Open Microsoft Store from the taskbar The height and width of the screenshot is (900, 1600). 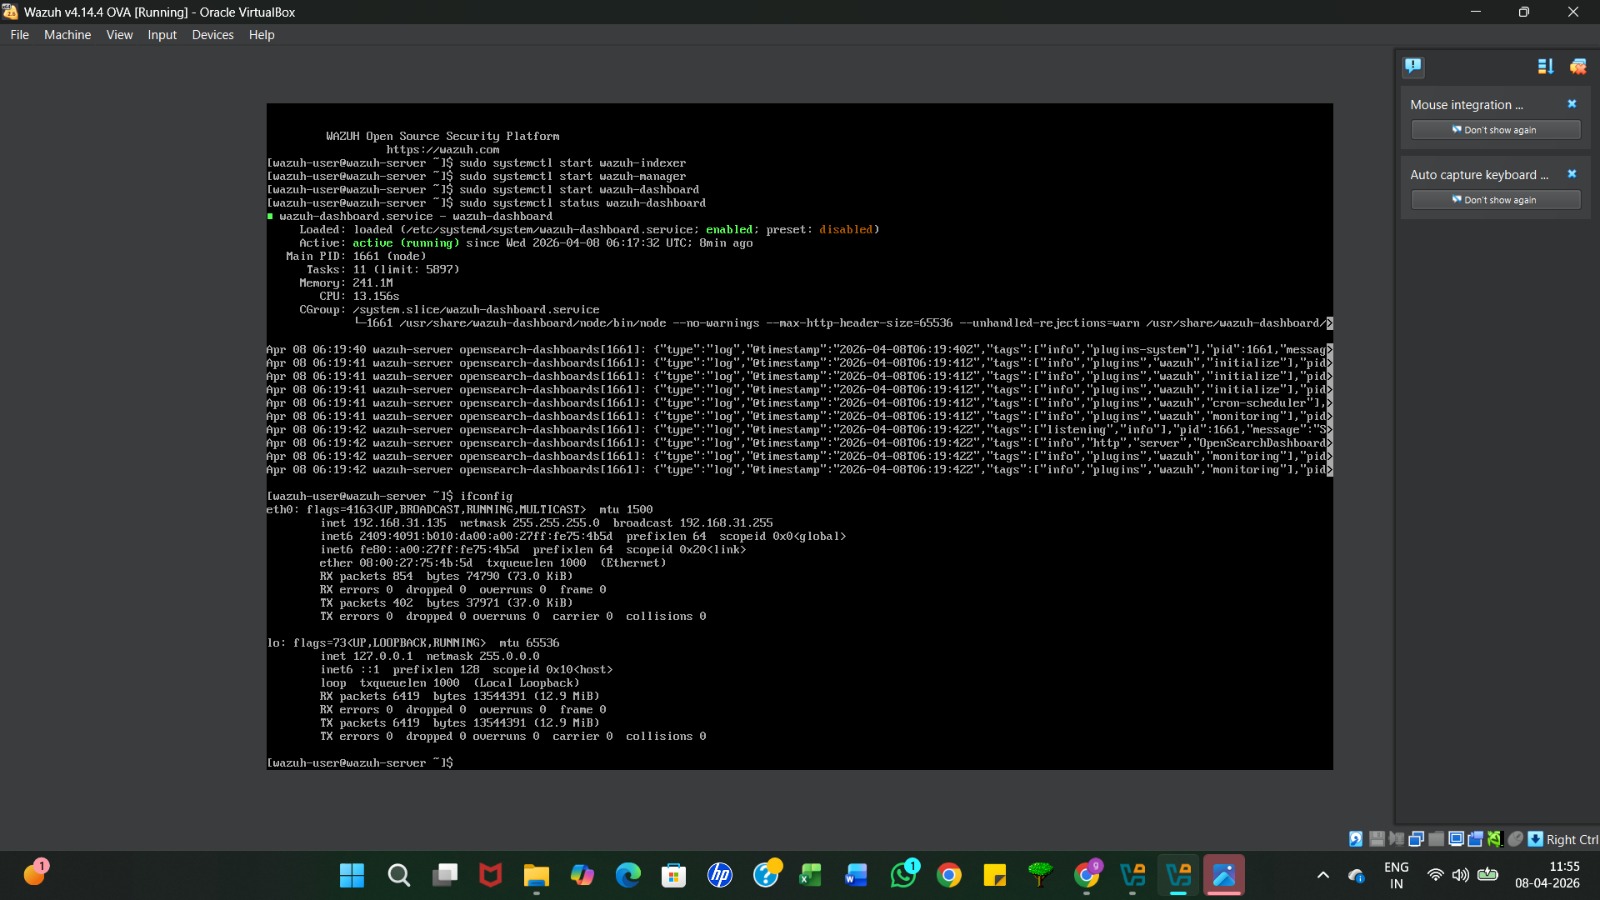point(674,876)
